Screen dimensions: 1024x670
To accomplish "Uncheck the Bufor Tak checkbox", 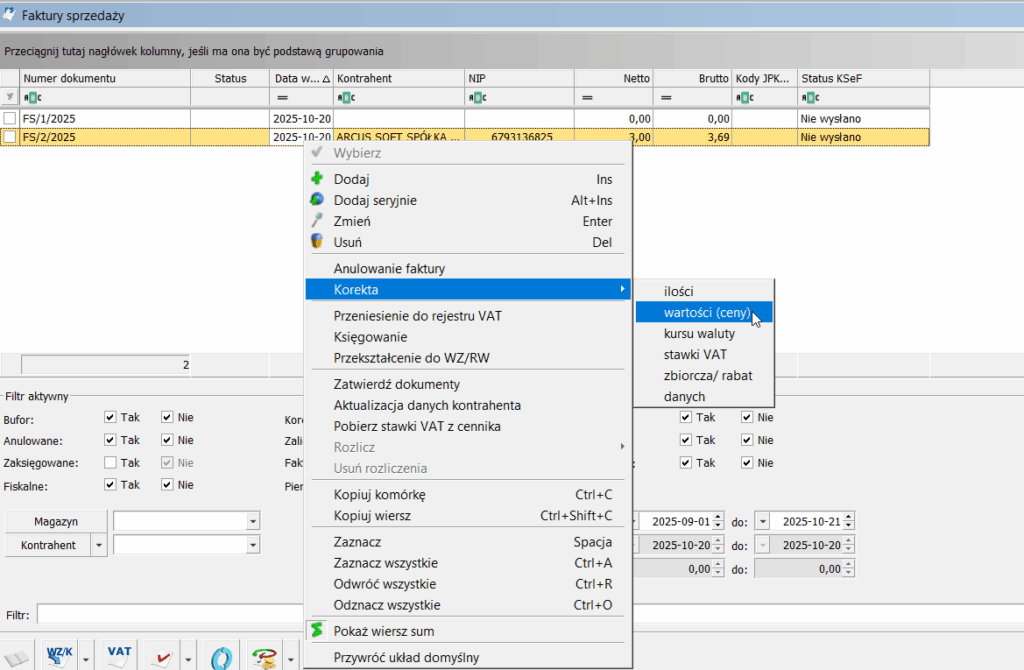I will pyautogui.click(x=110, y=418).
